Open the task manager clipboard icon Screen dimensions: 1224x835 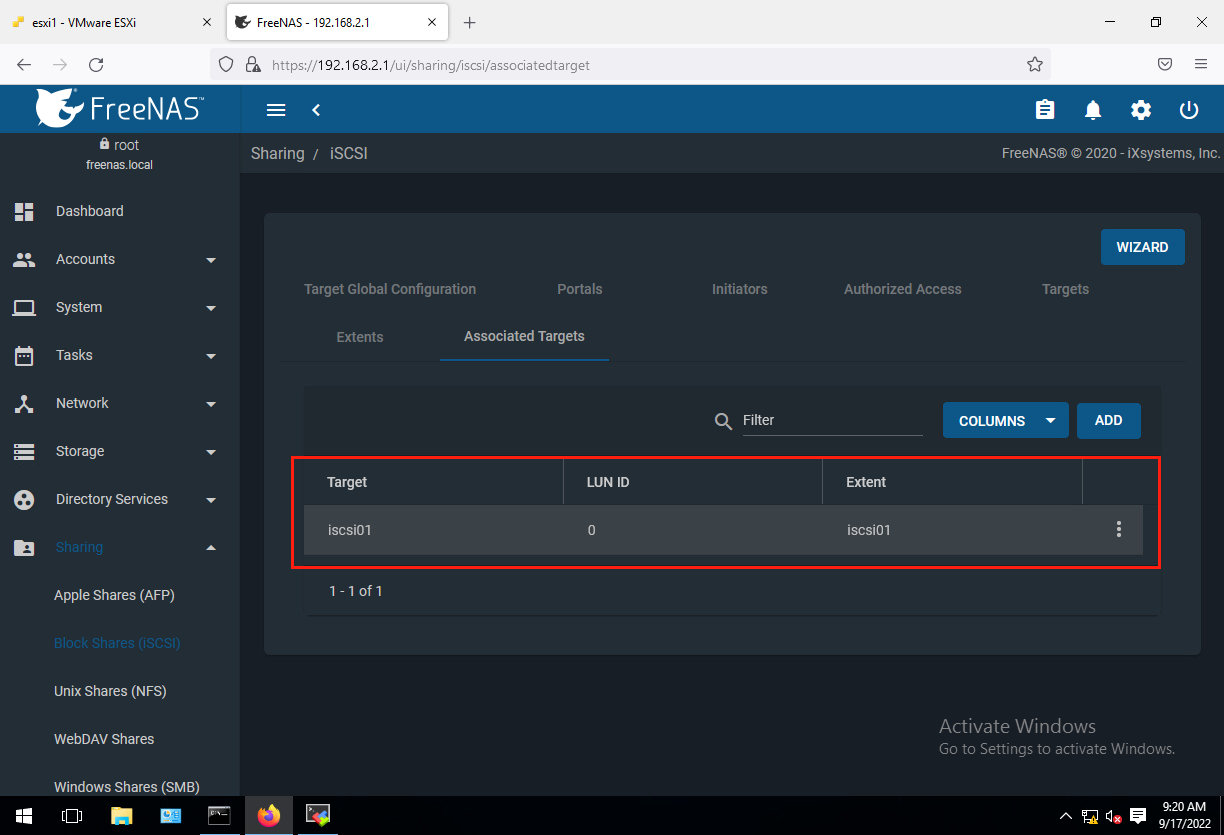pyautogui.click(x=1045, y=110)
